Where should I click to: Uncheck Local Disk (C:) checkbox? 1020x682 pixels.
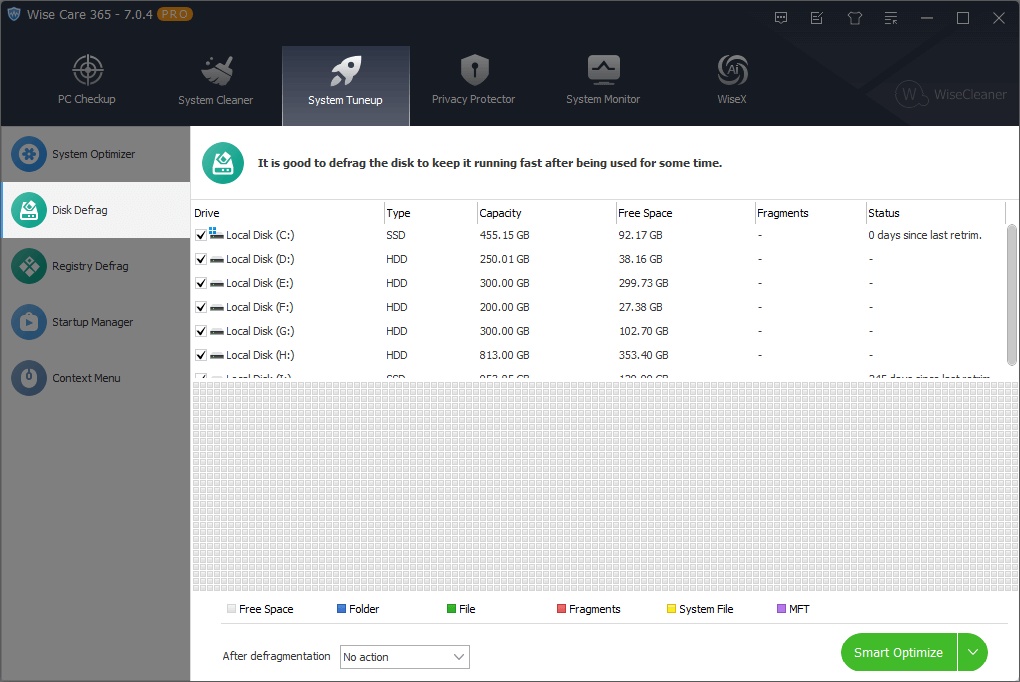pos(201,236)
